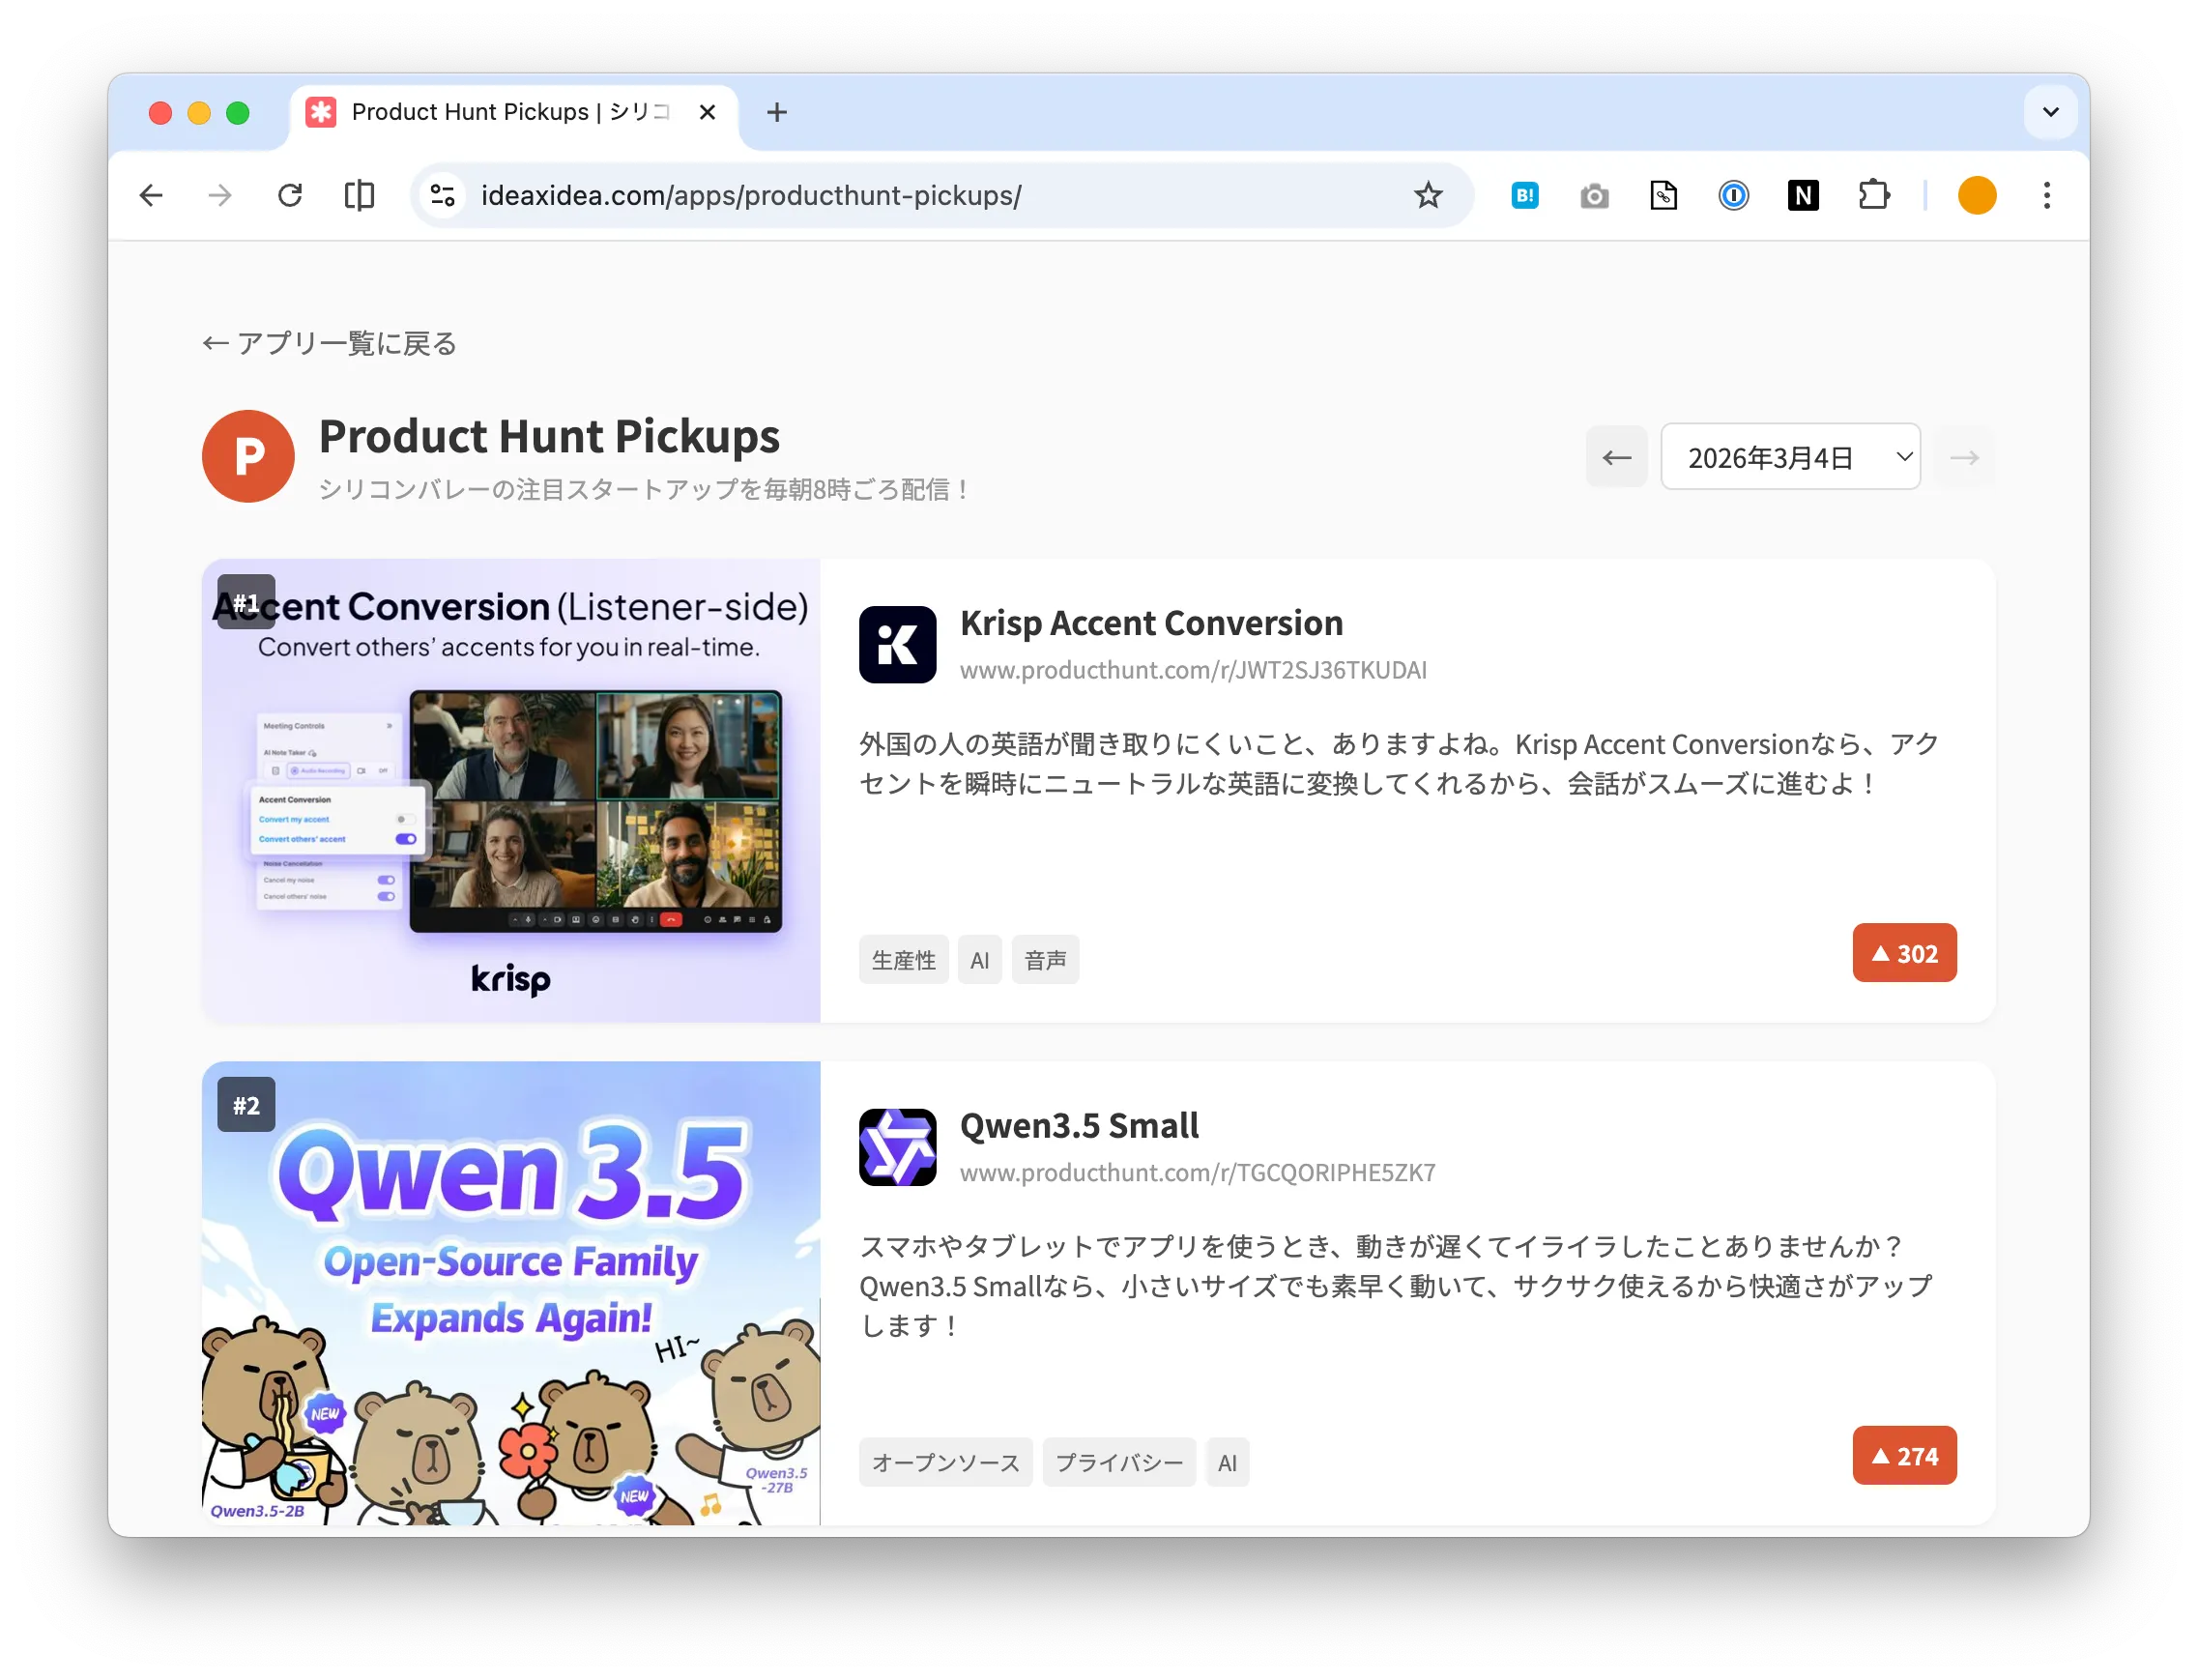This screenshot has height=1680, width=2198.
Task: Open Chrome's three-dot menu
Action: point(2046,195)
